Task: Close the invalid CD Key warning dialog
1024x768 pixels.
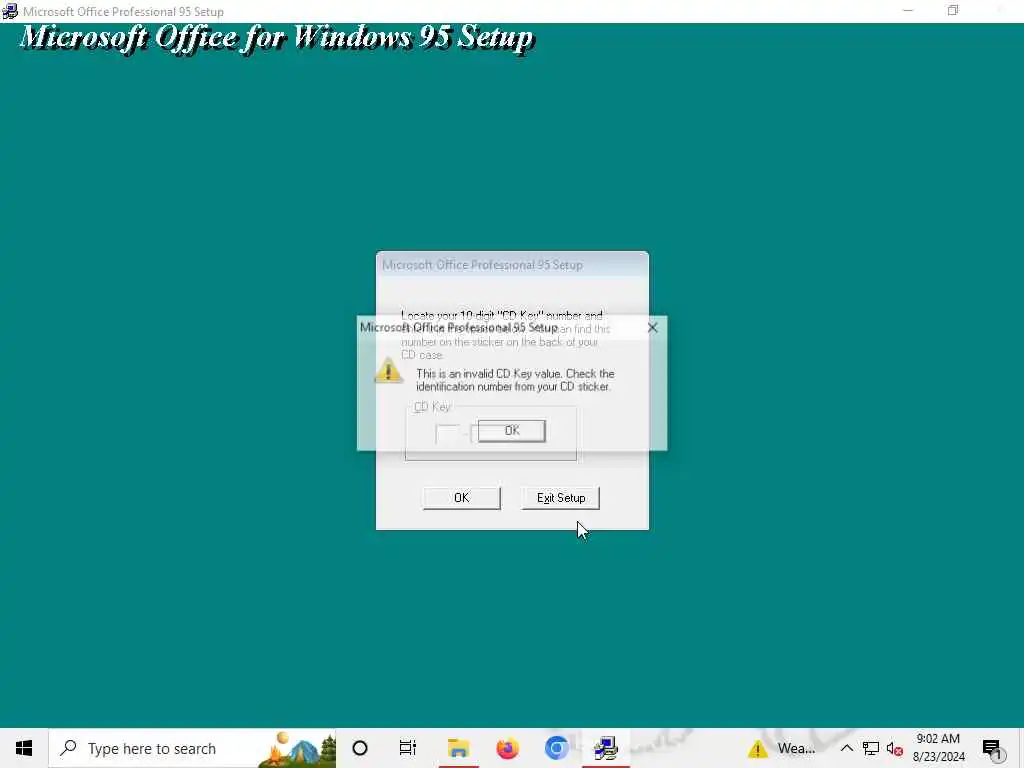Action: pyautogui.click(x=652, y=328)
